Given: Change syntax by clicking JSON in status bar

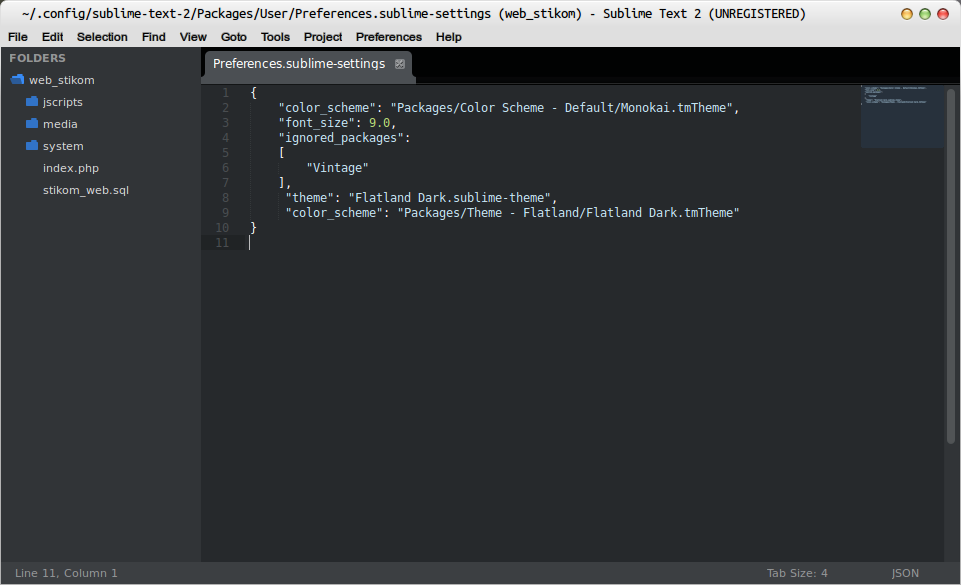Looking at the screenshot, I should [x=904, y=573].
